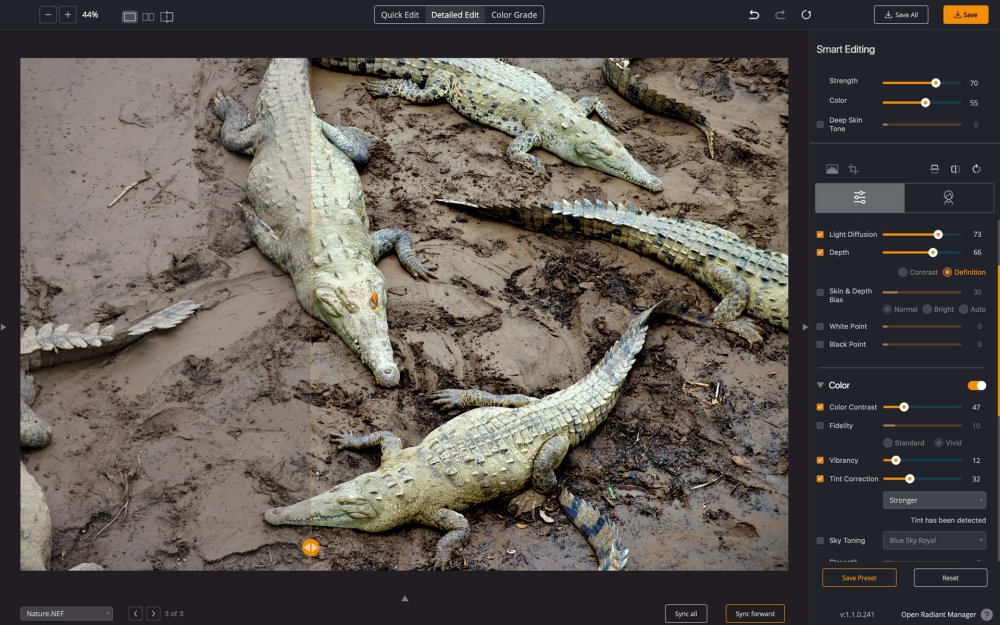The width and height of the screenshot is (1000, 625).
Task: Open the Blue Sky Royal dropdown
Action: coord(934,540)
